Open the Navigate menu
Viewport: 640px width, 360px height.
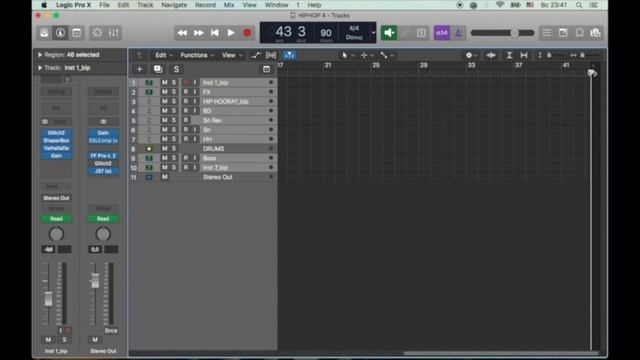[x=174, y=5]
